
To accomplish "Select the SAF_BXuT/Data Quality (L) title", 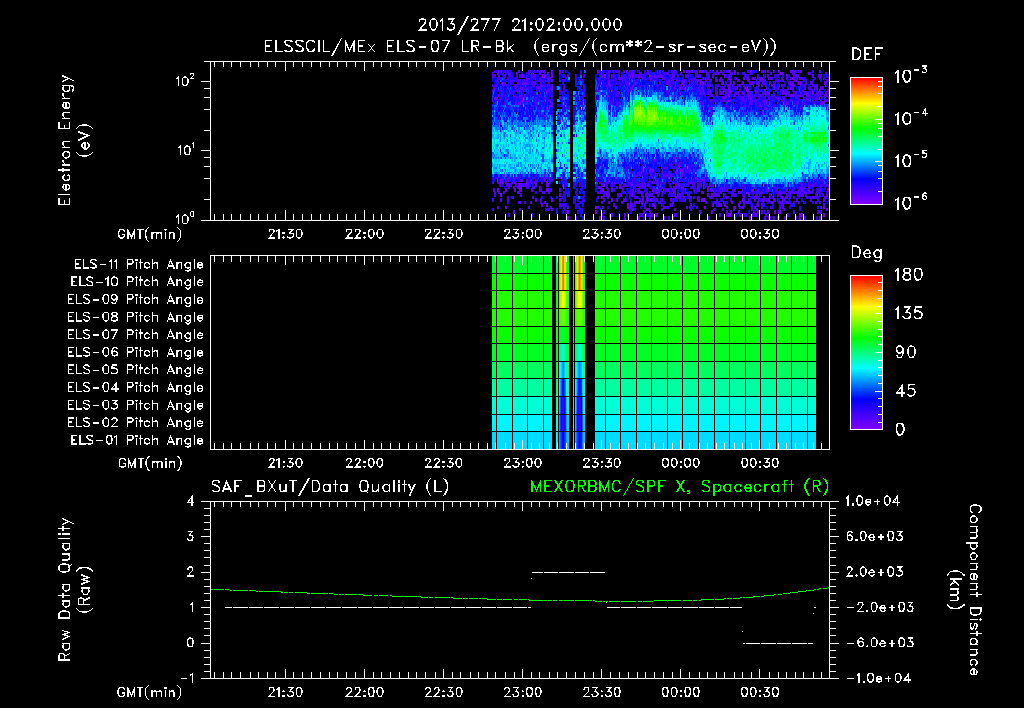I will click(x=330, y=487).
